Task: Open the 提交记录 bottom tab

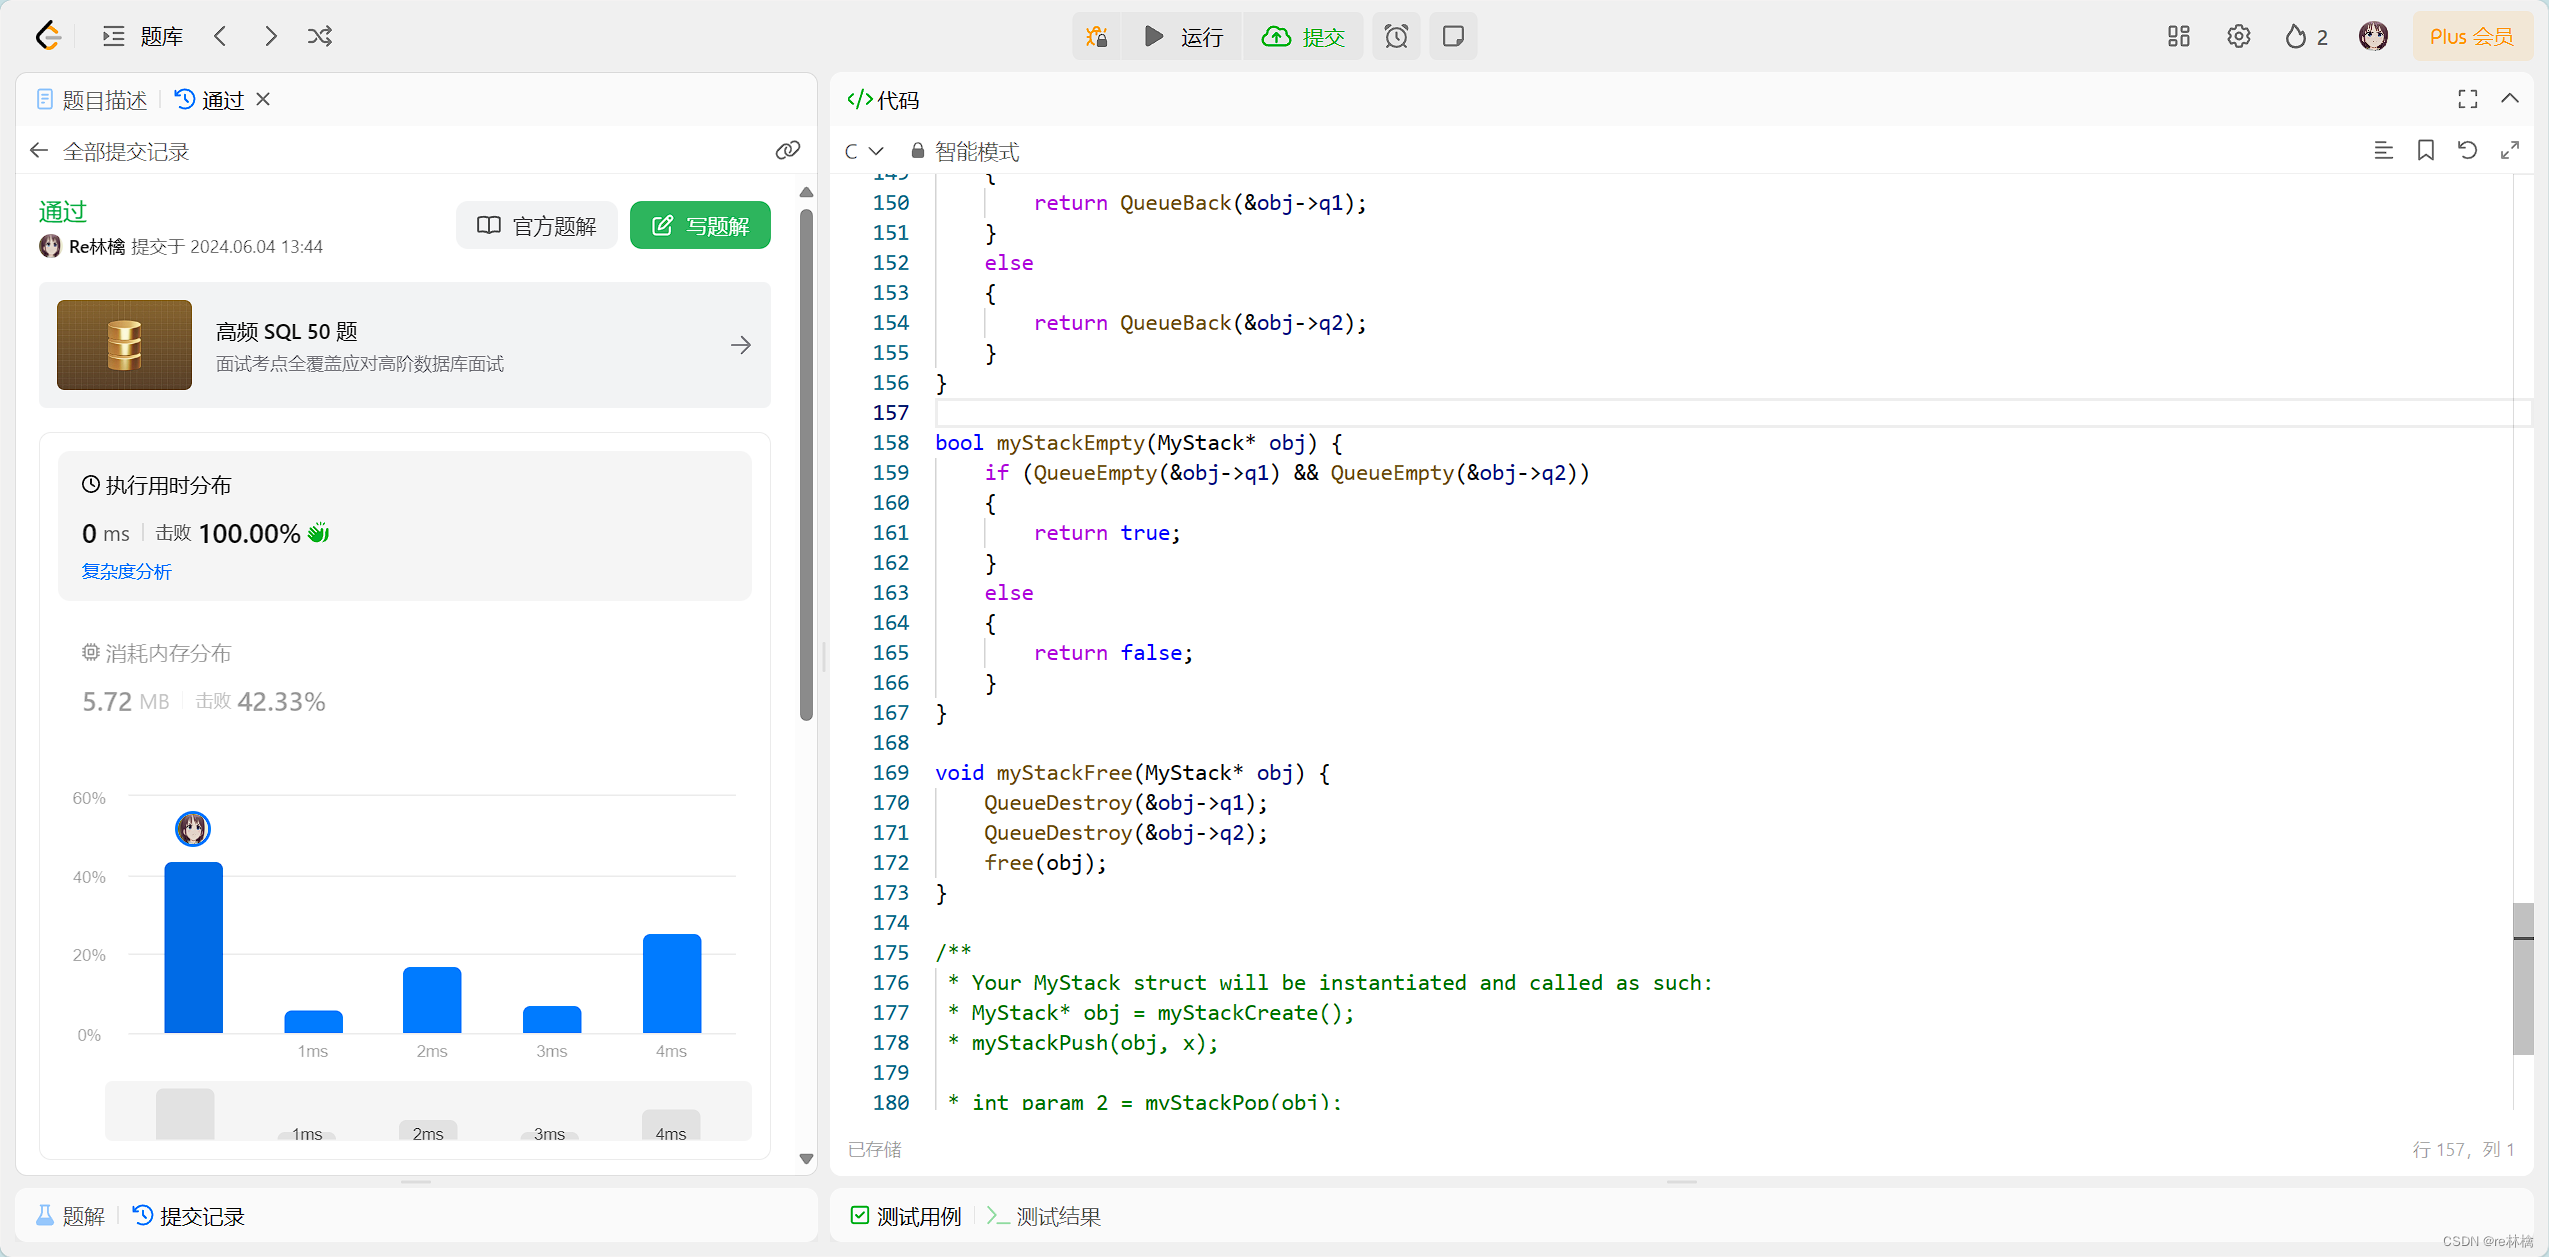Action: click(189, 1216)
